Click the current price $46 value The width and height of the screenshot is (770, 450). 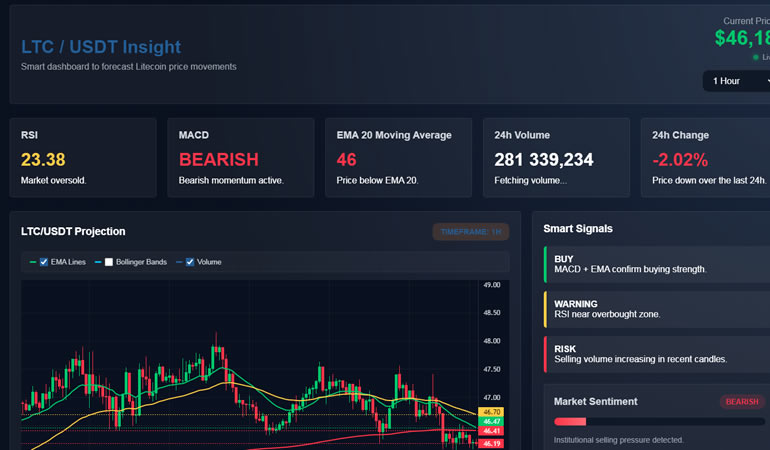(742, 38)
